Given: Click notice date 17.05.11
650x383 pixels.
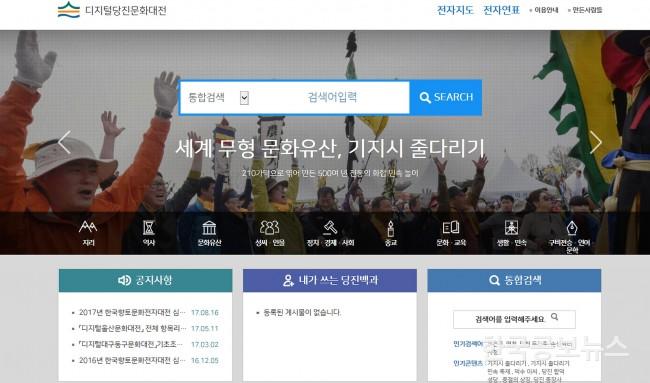Looking at the screenshot, I should click(x=205, y=329).
